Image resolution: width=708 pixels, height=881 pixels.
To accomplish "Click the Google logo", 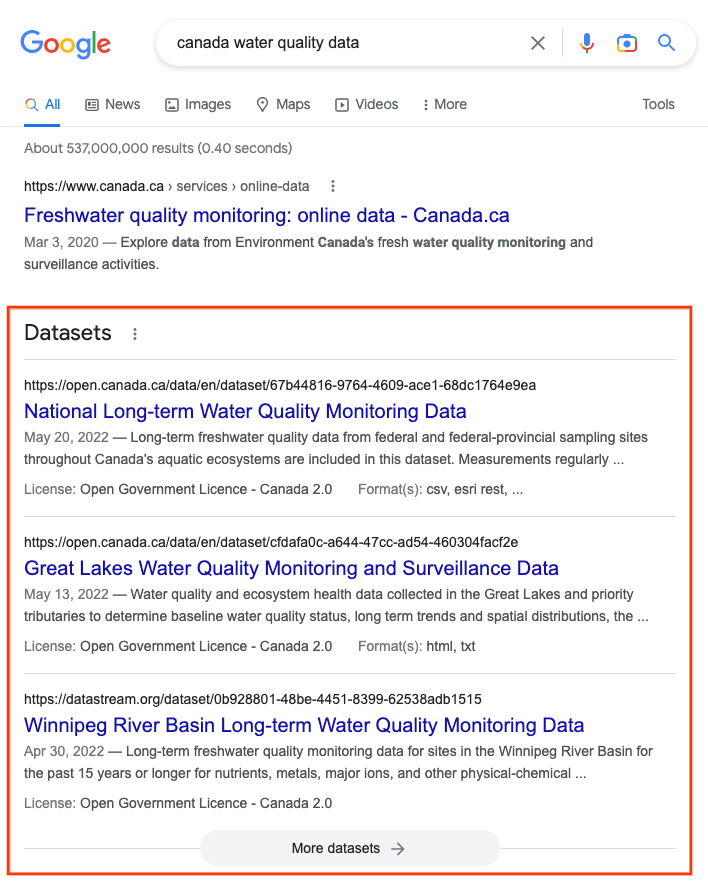I will pyautogui.click(x=66, y=44).
